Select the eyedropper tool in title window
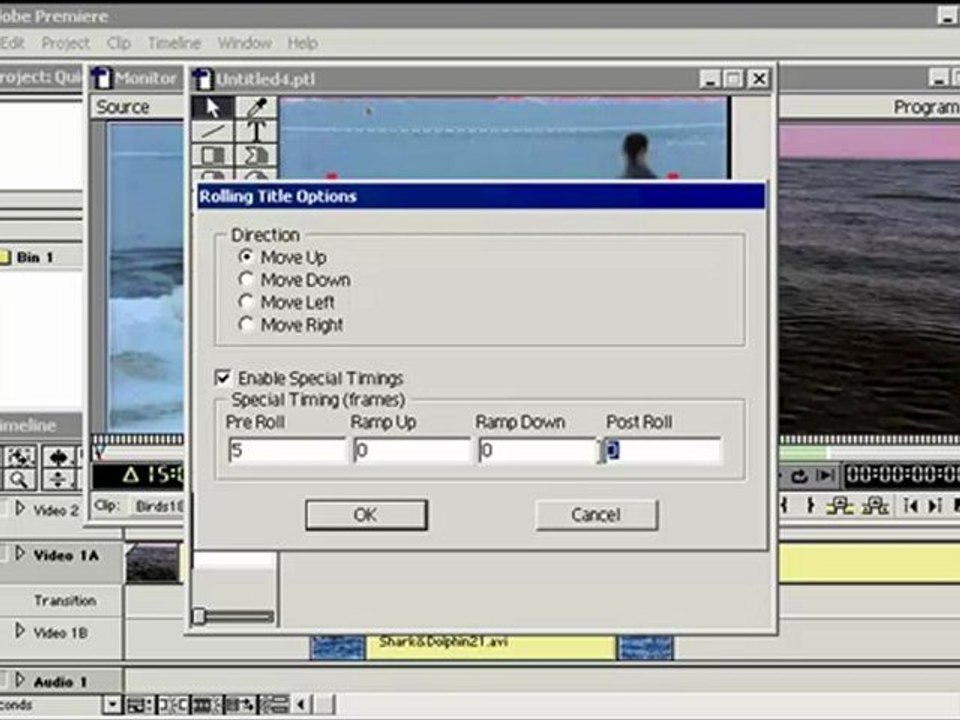The image size is (960, 720). [x=256, y=108]
